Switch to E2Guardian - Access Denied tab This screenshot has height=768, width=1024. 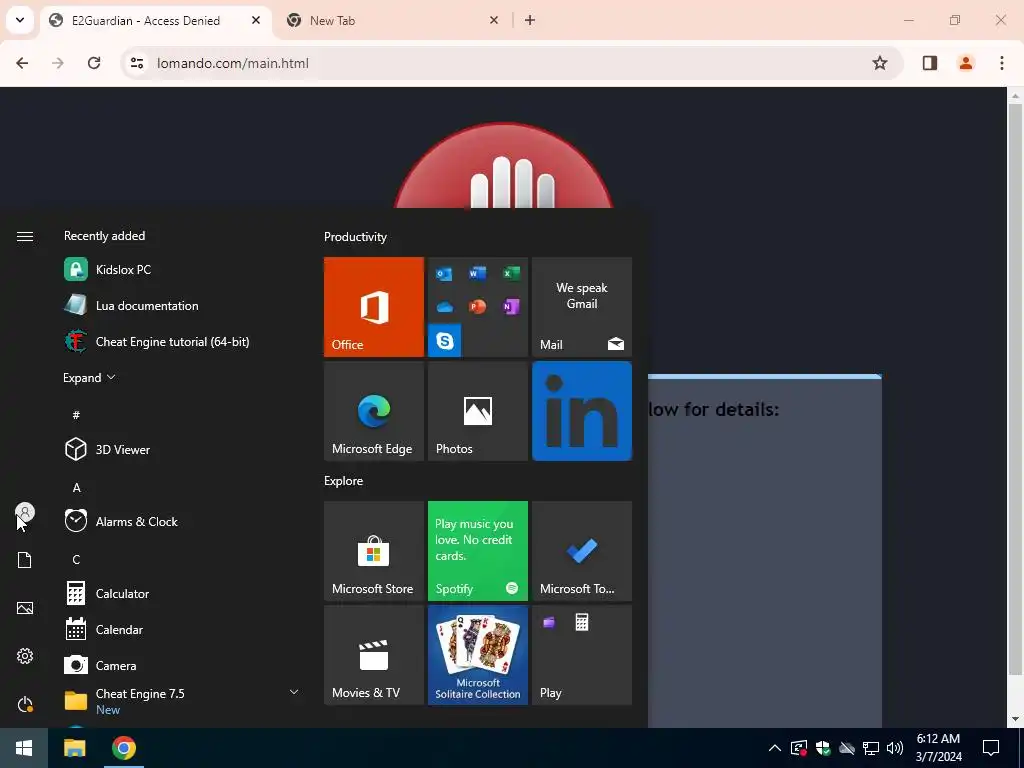pyautogui.click(x=156, y=21)
